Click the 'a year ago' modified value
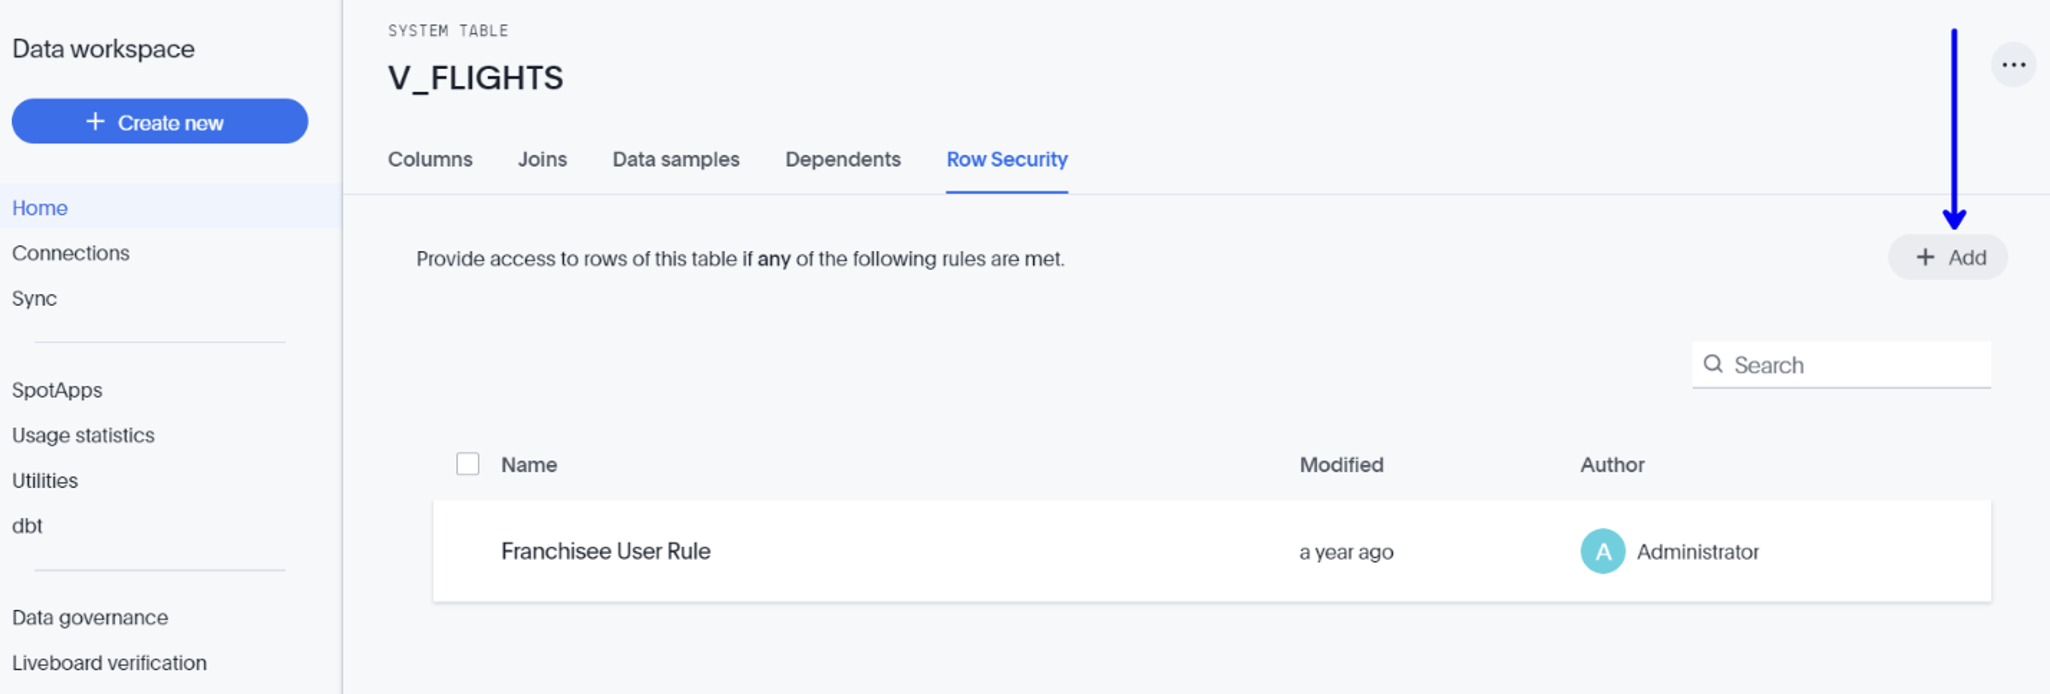Viewport: 2050px width, 694px height. click(1346, 552)
